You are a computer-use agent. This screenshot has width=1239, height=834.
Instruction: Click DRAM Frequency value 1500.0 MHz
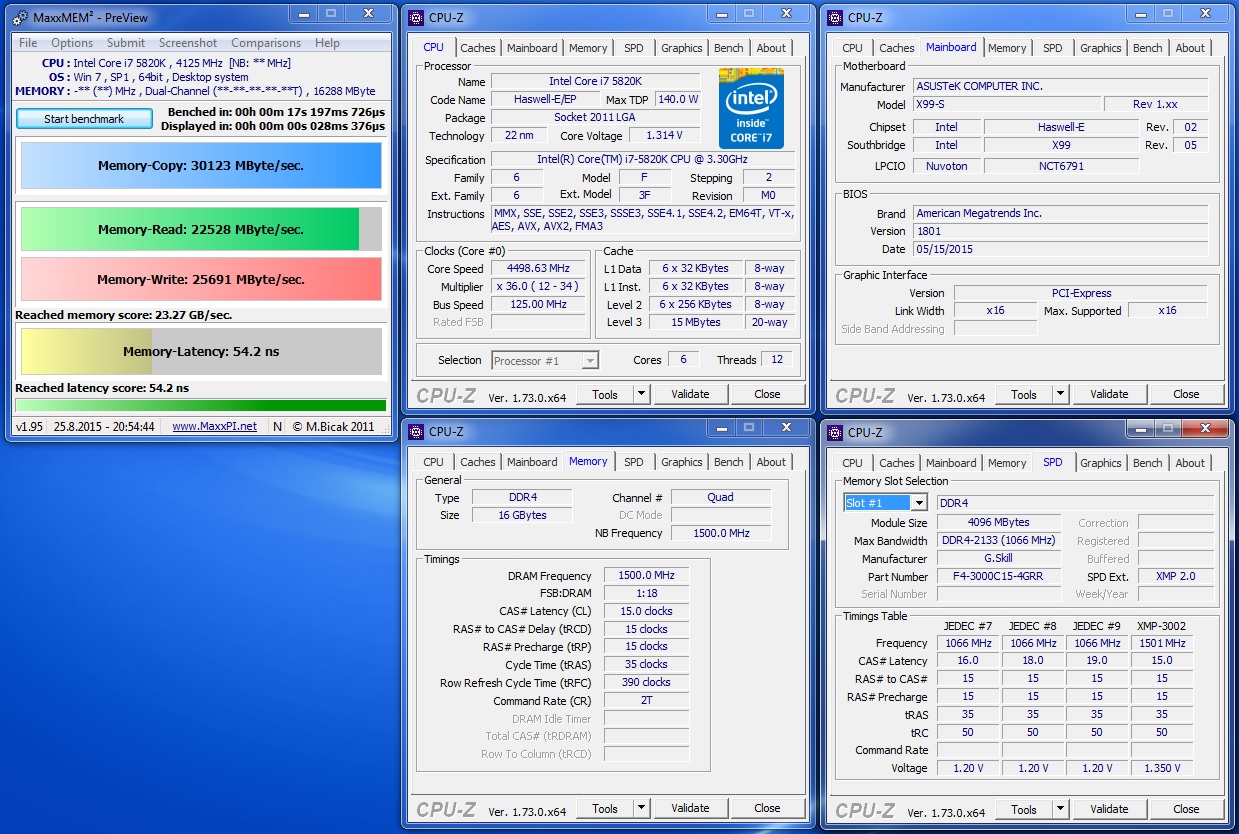[646, 575]
